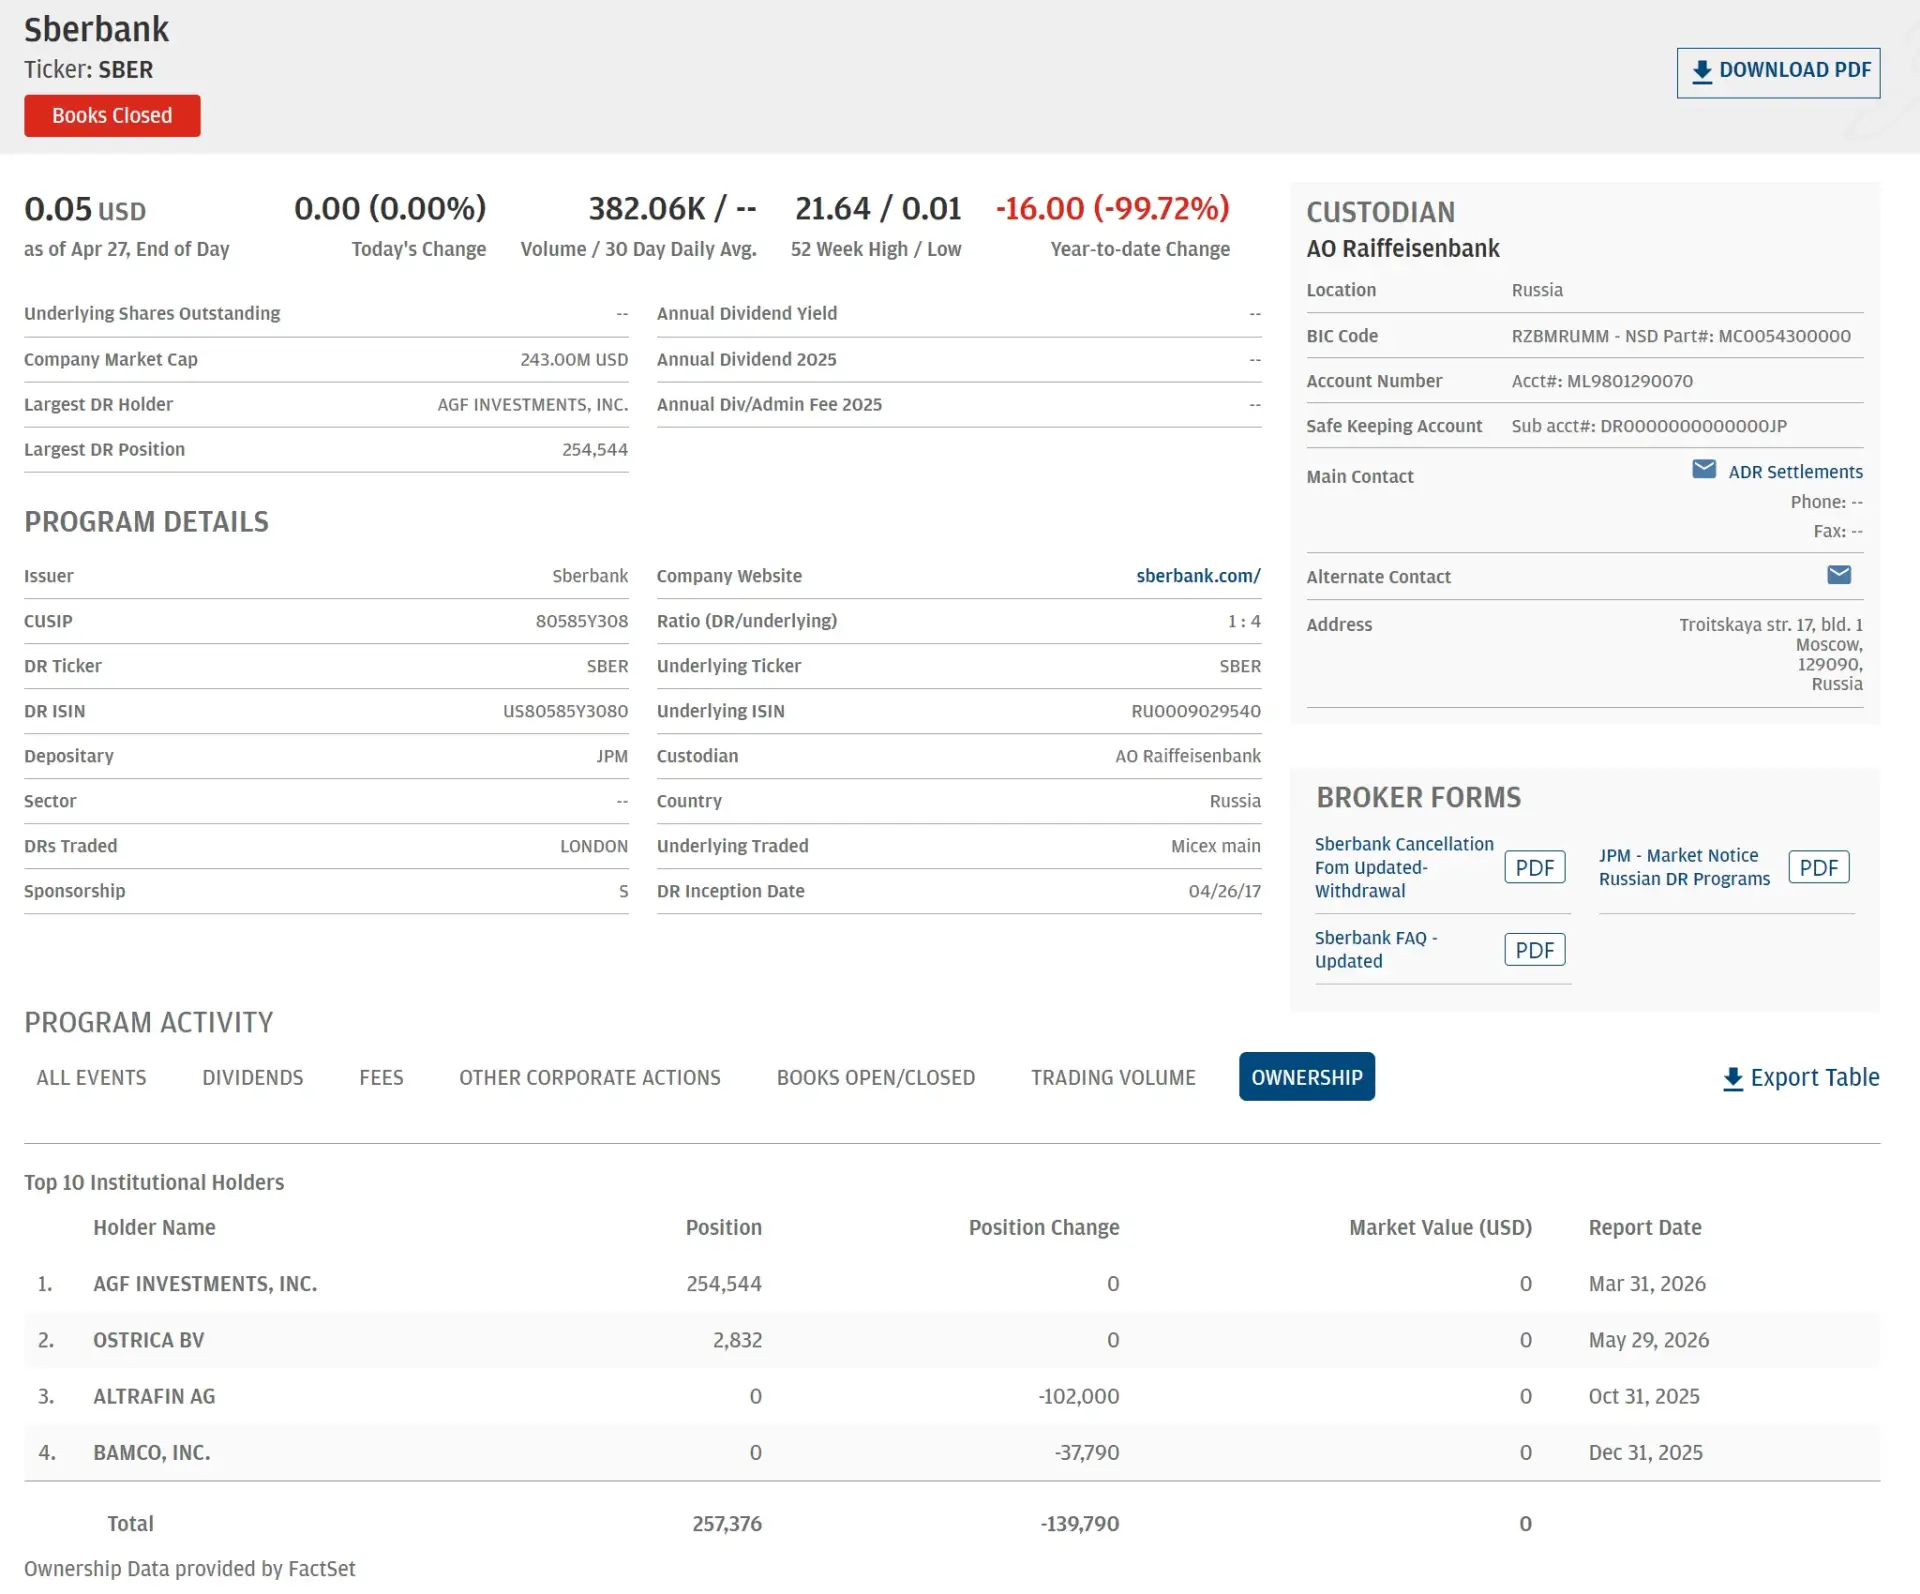Click the price 0.05 USD

coord(85,209)
